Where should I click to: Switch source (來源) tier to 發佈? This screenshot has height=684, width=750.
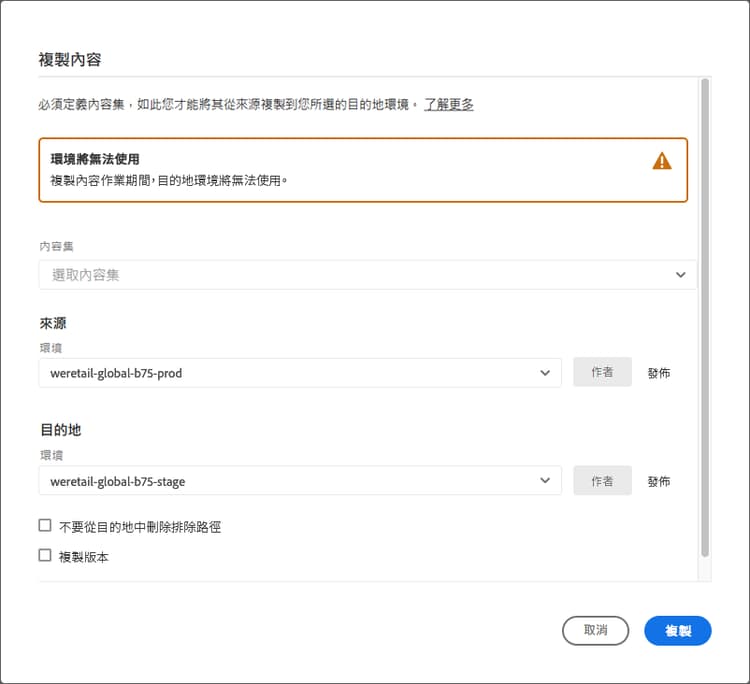click(659, 373)
